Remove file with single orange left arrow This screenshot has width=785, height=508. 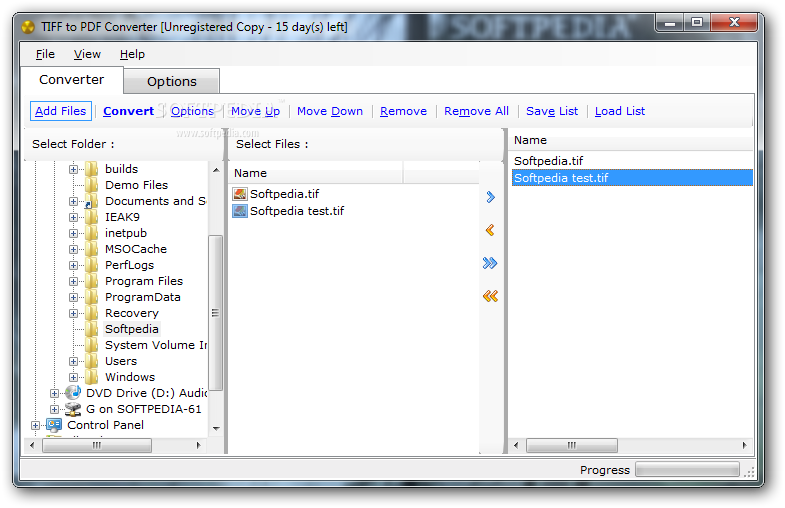490,230
